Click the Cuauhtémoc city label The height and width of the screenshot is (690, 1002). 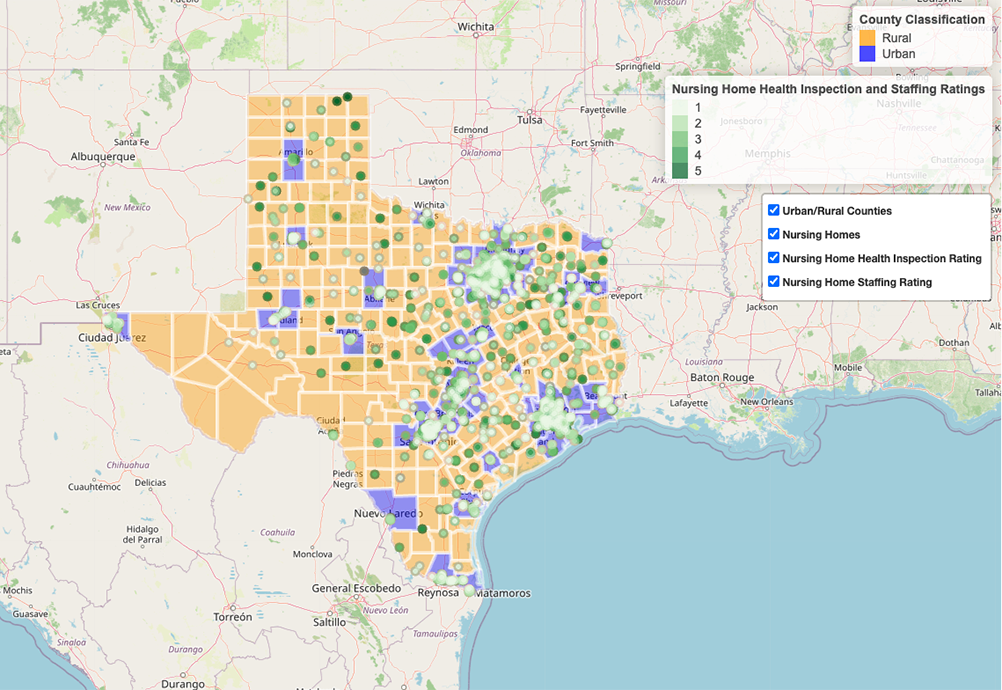point(95,487)
